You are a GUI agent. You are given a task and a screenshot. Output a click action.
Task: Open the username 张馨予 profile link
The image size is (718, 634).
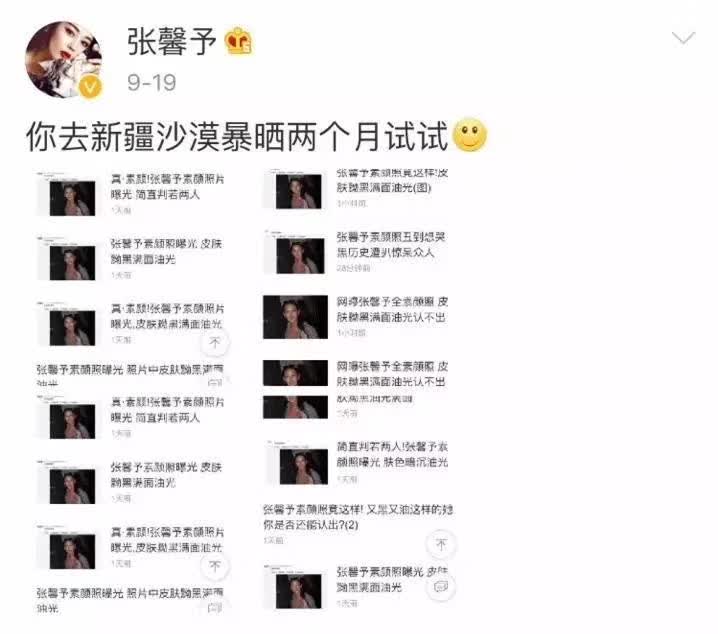click(x=171, y=41)
